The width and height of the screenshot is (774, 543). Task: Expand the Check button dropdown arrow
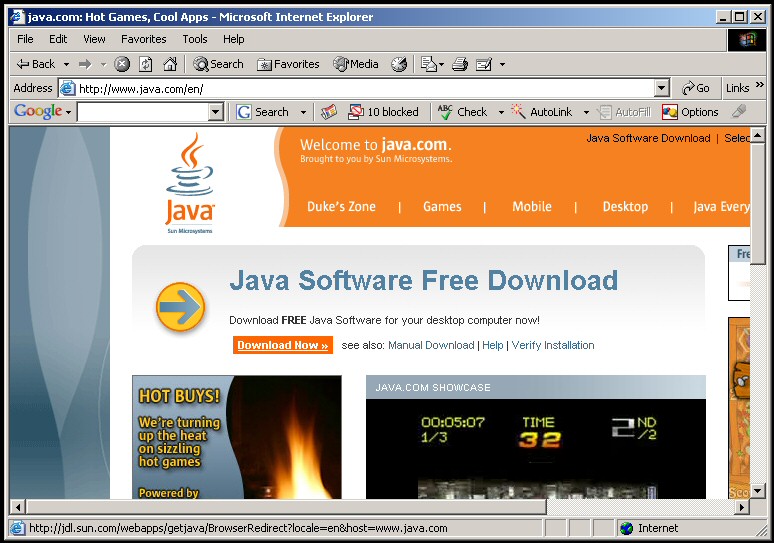(501, 113)
